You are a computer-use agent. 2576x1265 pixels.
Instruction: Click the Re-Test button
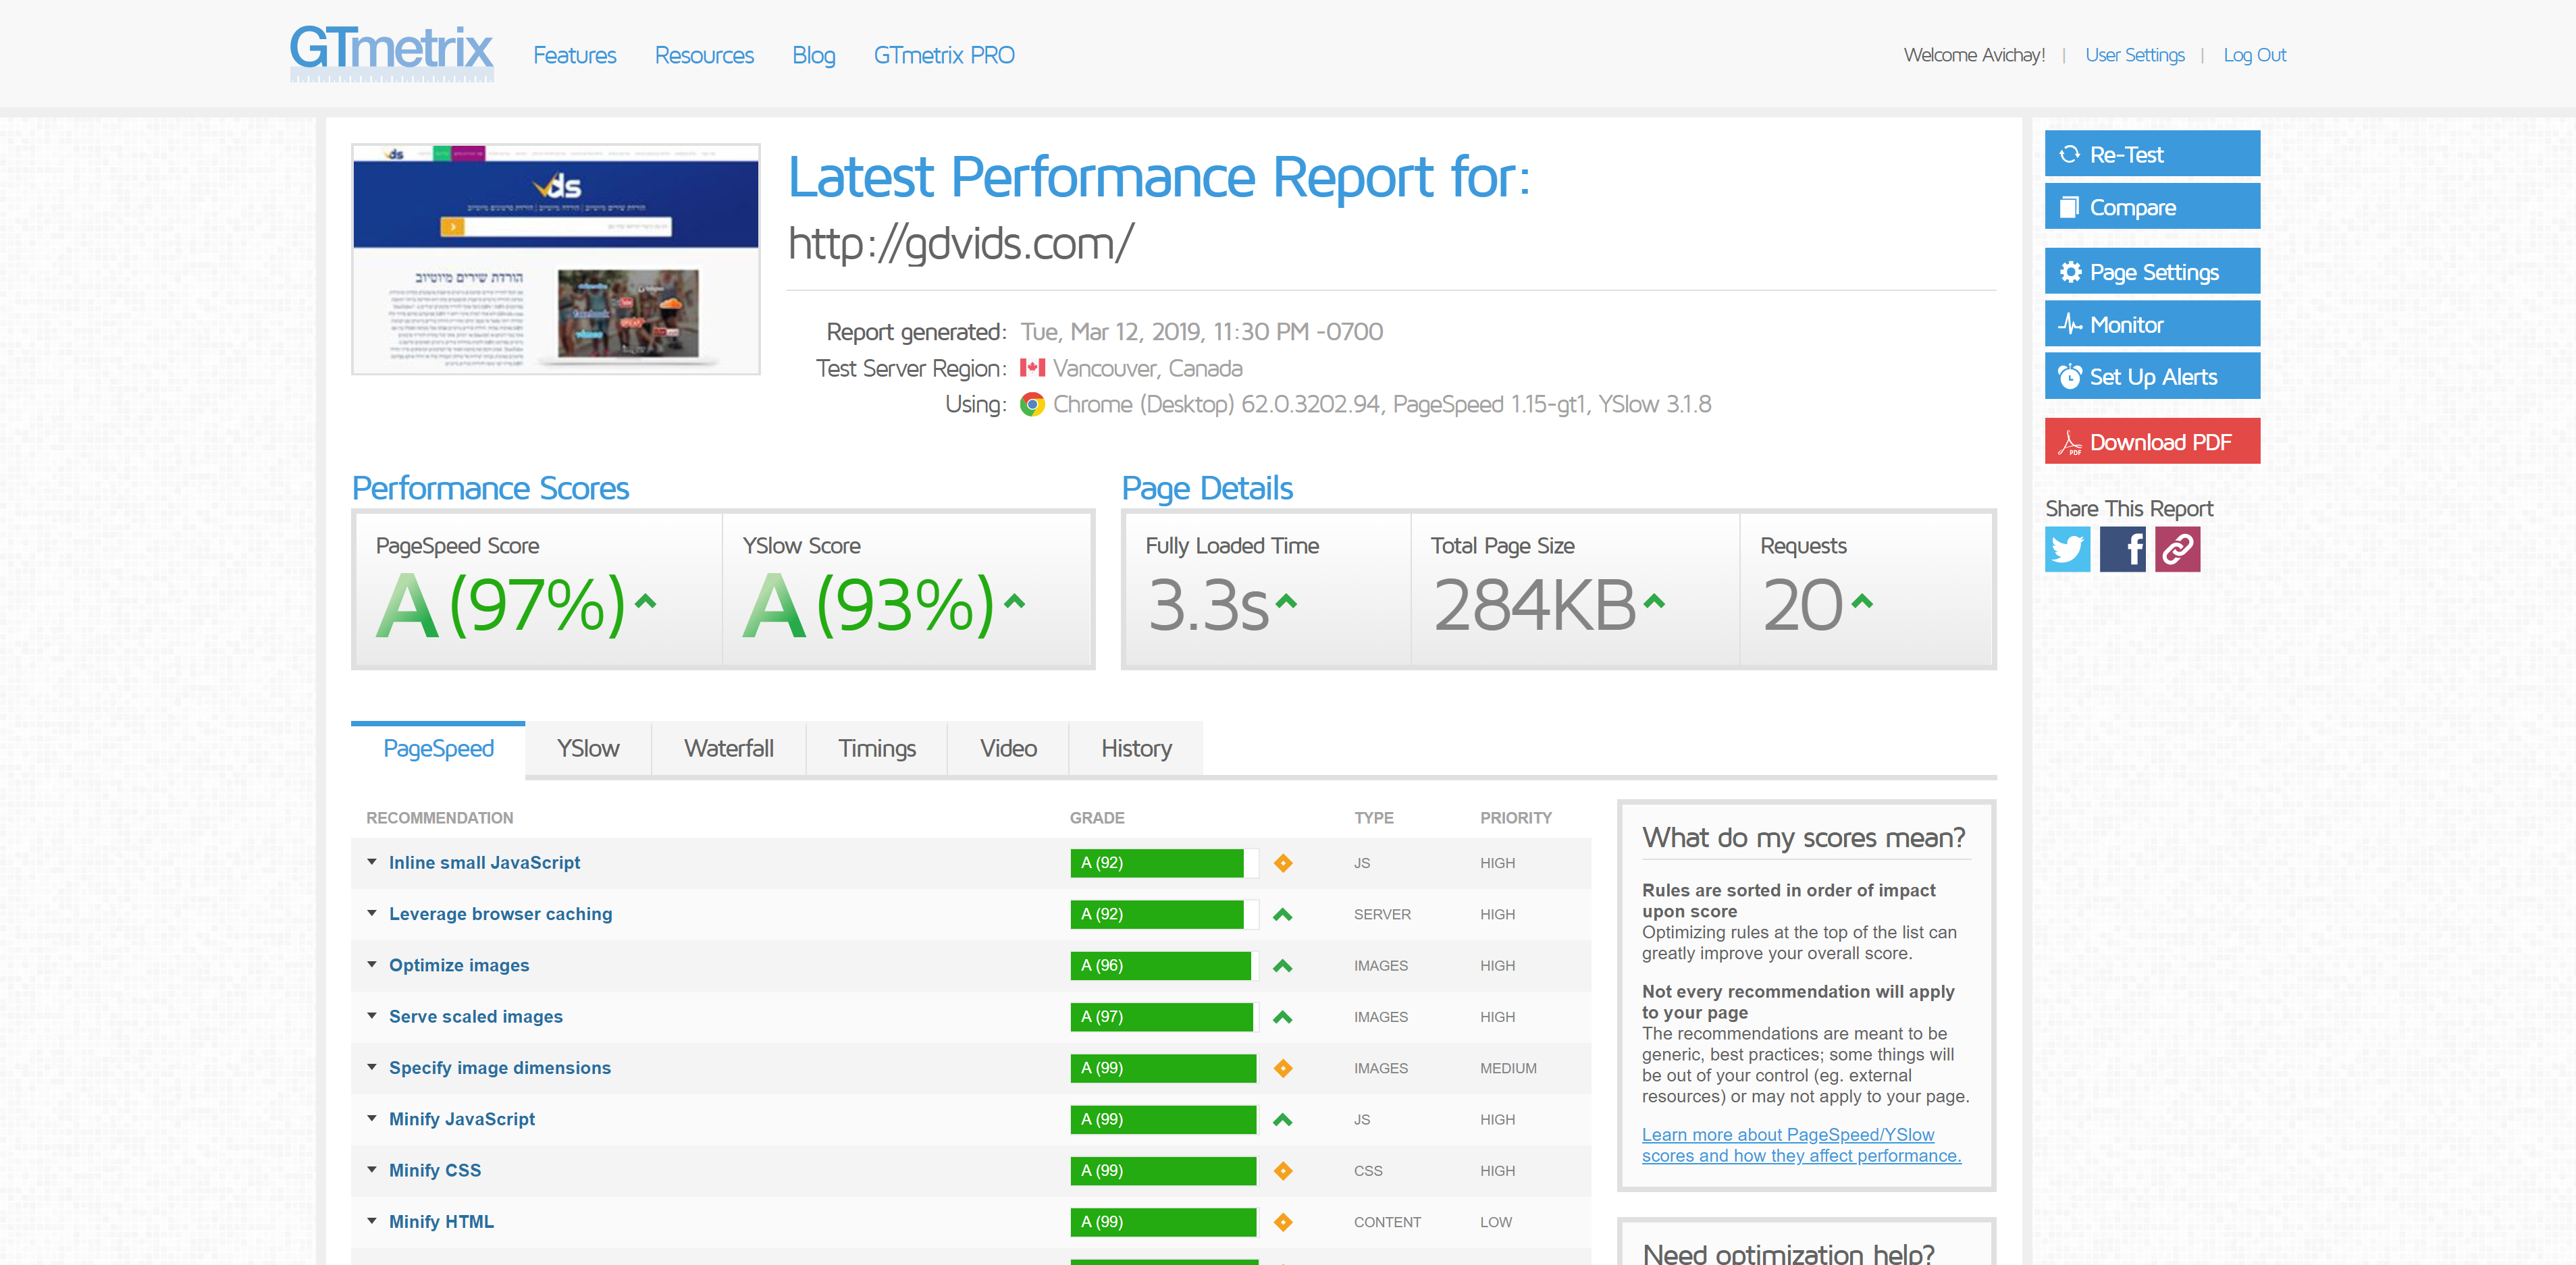pos(2152,154)
